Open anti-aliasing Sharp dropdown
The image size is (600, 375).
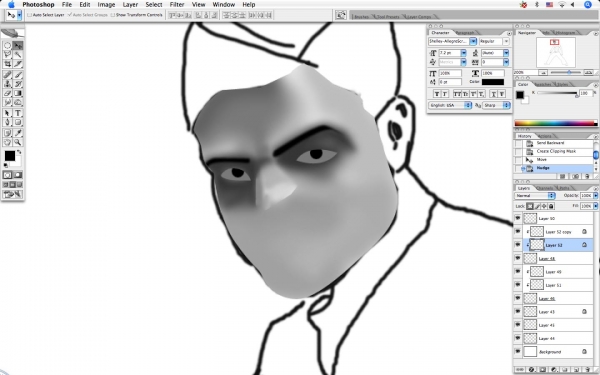tap(497, 105)
